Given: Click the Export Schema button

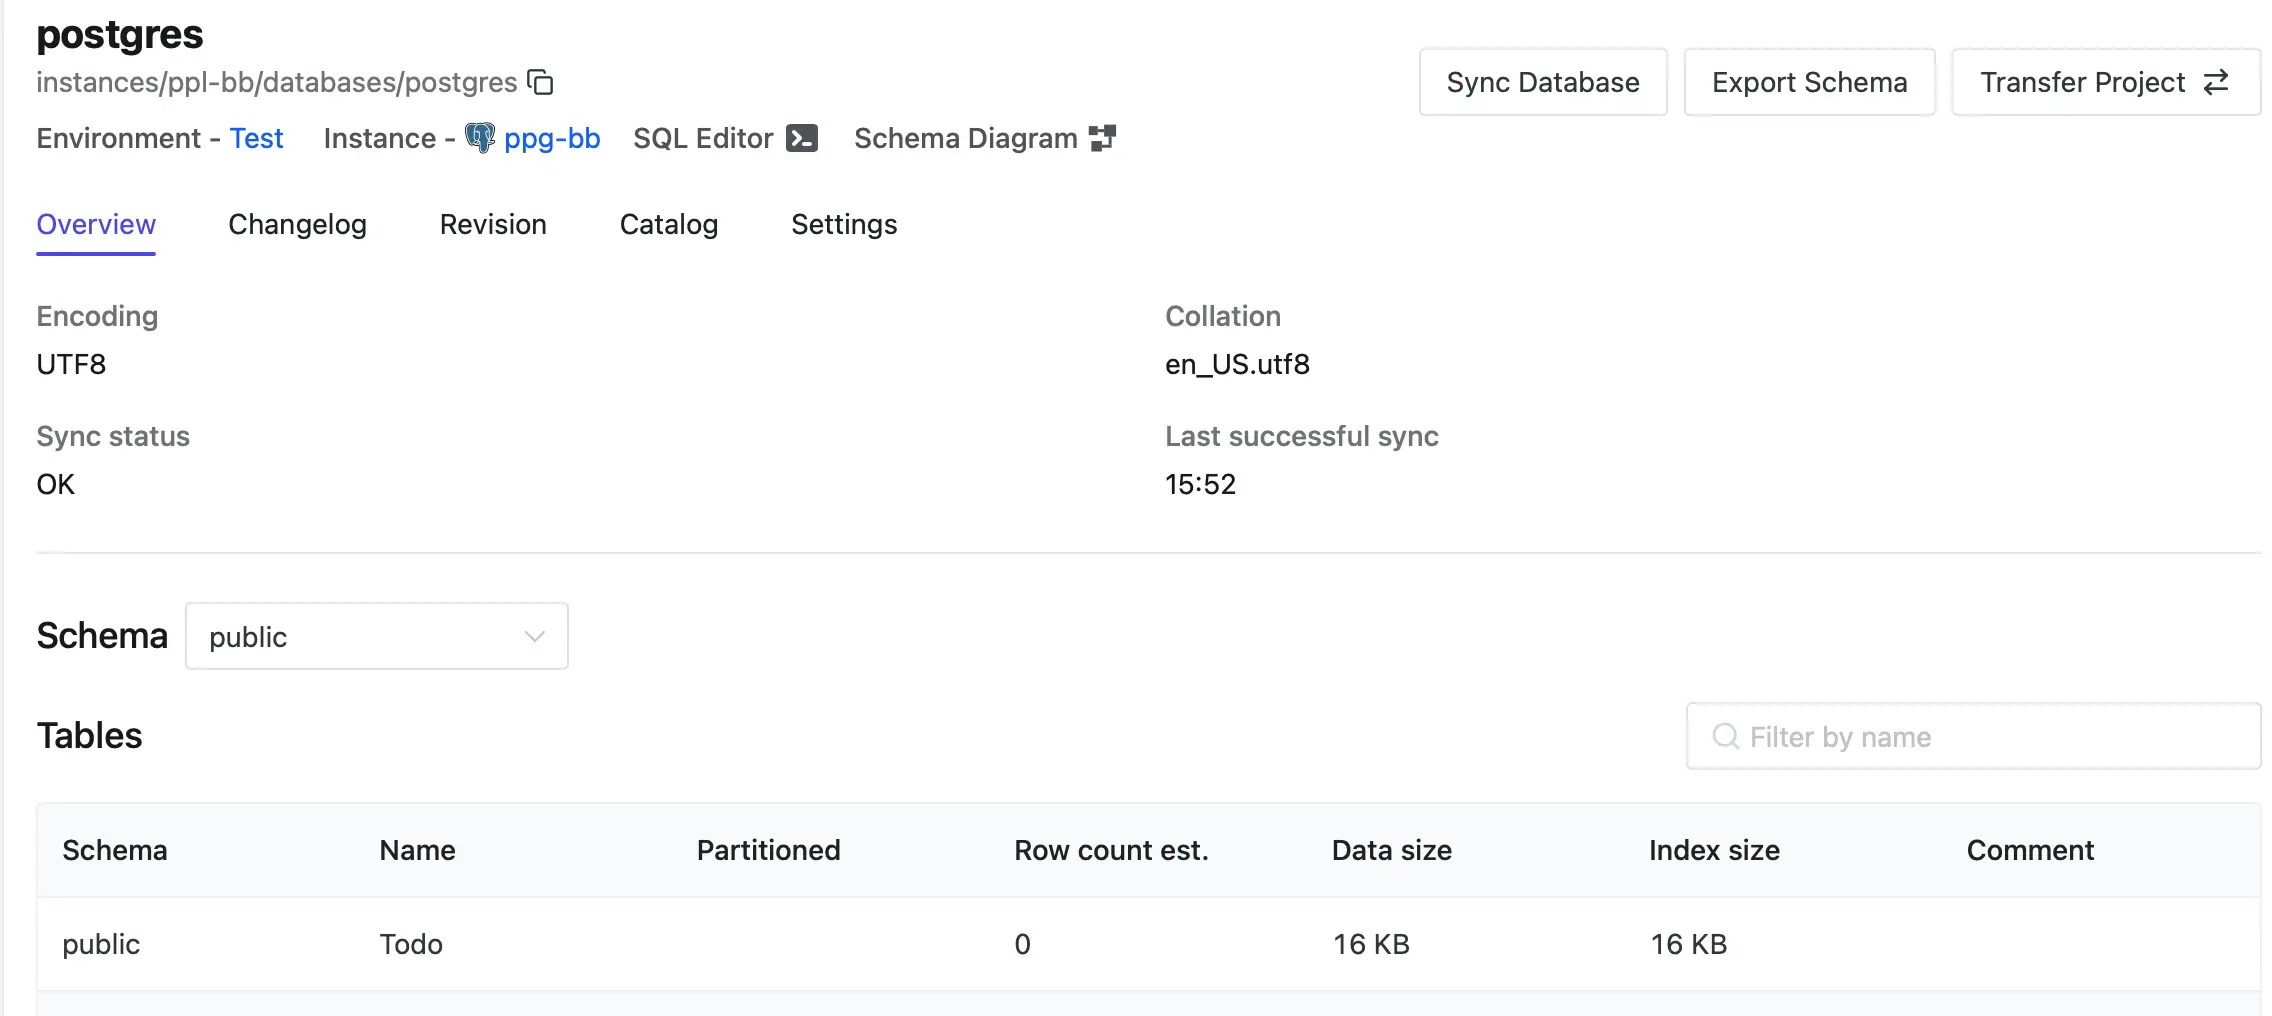Looking at the screenshot, I should (1809, 82).
